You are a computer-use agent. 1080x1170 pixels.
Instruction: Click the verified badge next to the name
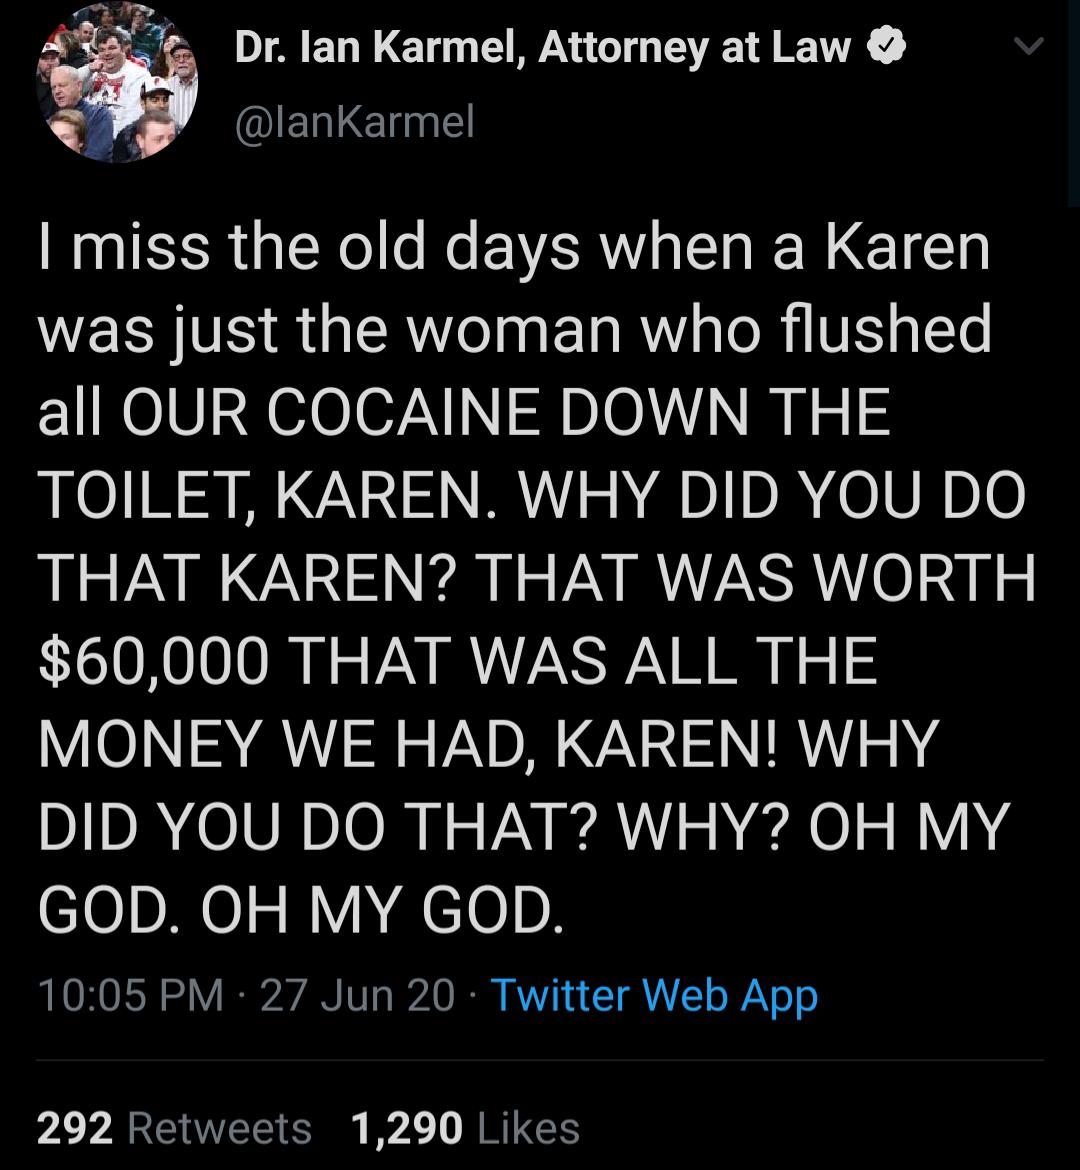click(x=885, y=45)
